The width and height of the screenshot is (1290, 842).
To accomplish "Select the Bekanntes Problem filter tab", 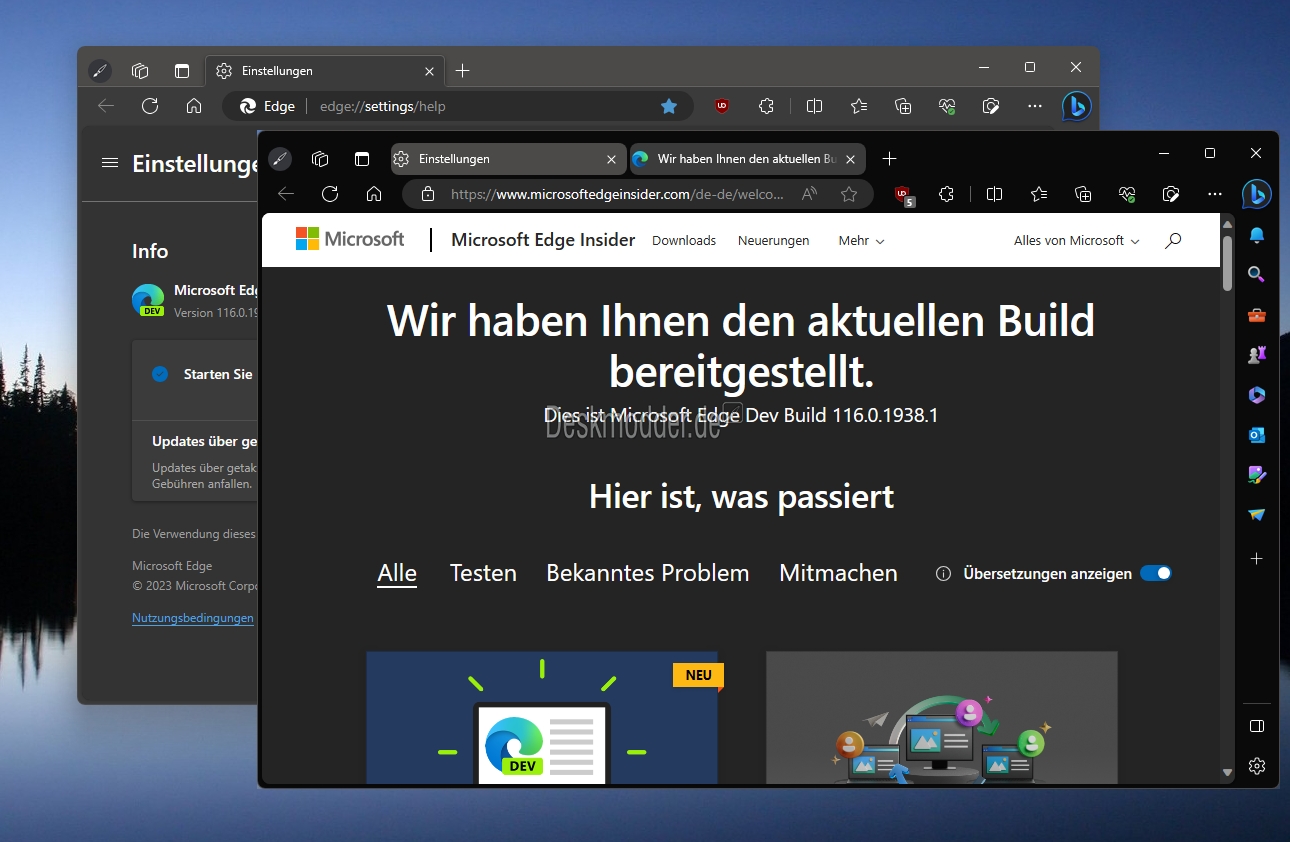I will pyautogui.click(x=648, y=574).
